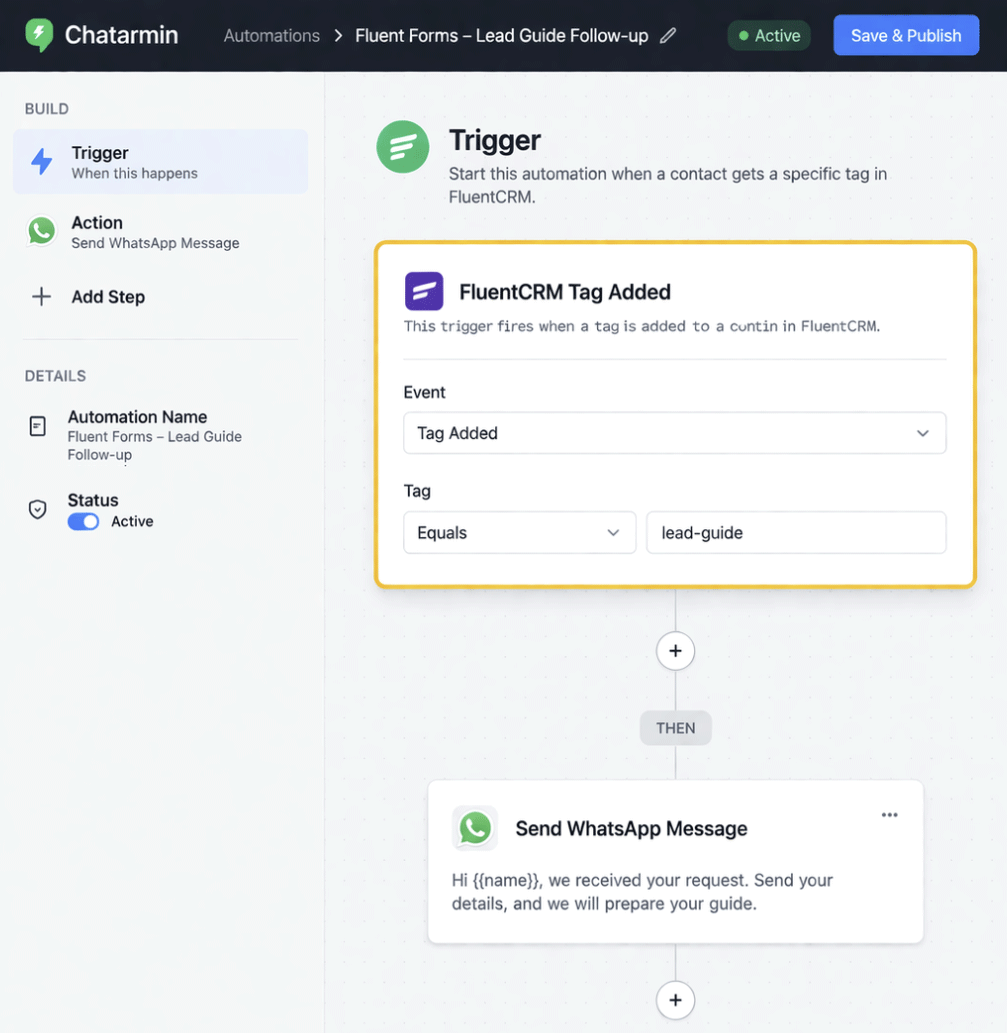Select Trigger step in Build sidebar
Image resolution: width=1007 pixels, height=1033 pixels.
[x=160, y=162]
